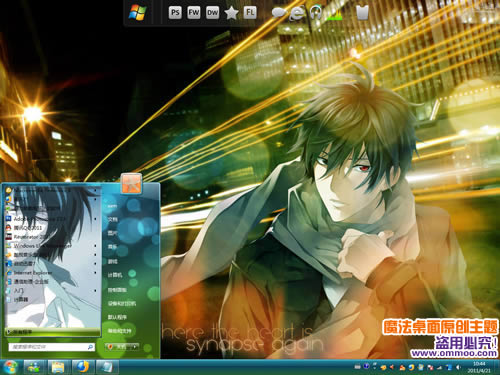The height and width of the screenshot is (375, 500).
Task: Click the keyboard tray icon
Action: [357, 367]
